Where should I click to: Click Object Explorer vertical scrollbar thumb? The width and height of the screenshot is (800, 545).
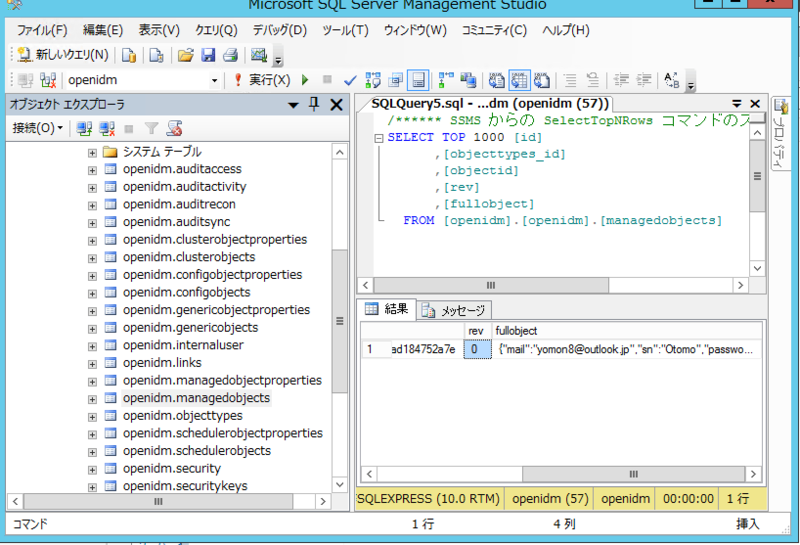pyautogui.click(x=339, y=321)
